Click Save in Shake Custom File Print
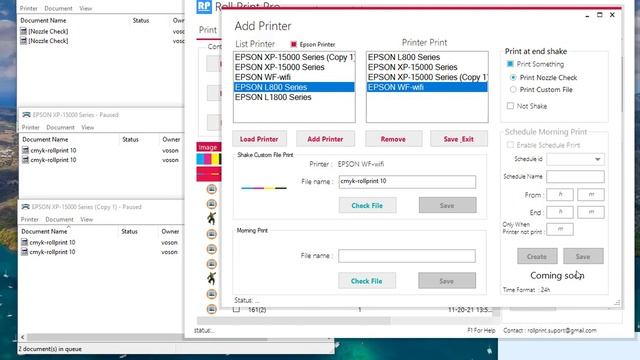The height and width of the screenshot is (360, 640). pos(447,205)
